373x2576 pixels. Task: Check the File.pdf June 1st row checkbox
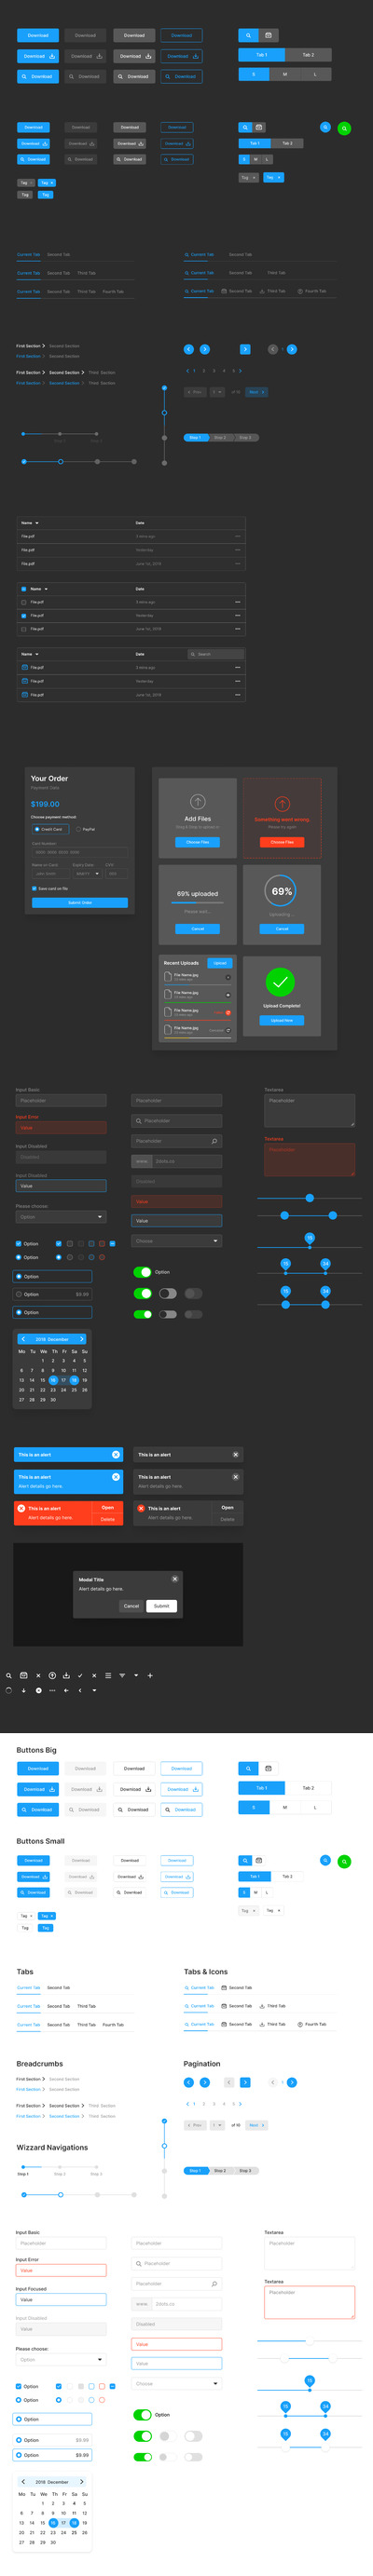pos(24,628)
